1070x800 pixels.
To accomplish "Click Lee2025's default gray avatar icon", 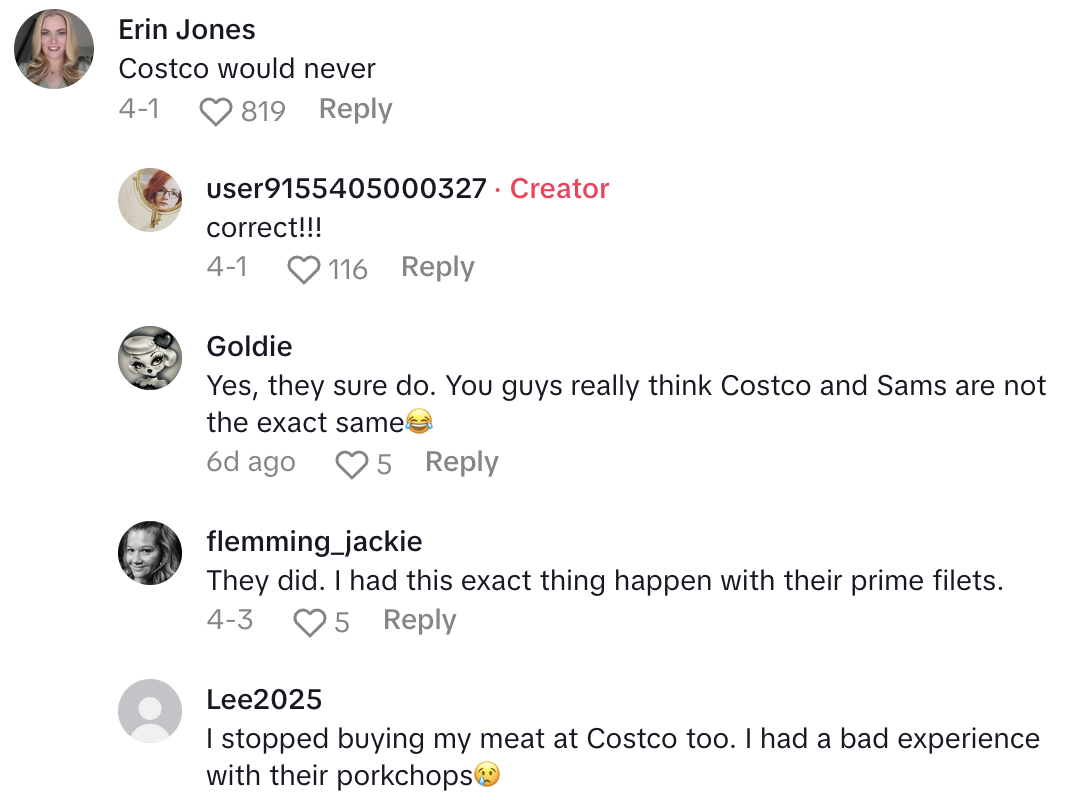I will tap(150, 711).
